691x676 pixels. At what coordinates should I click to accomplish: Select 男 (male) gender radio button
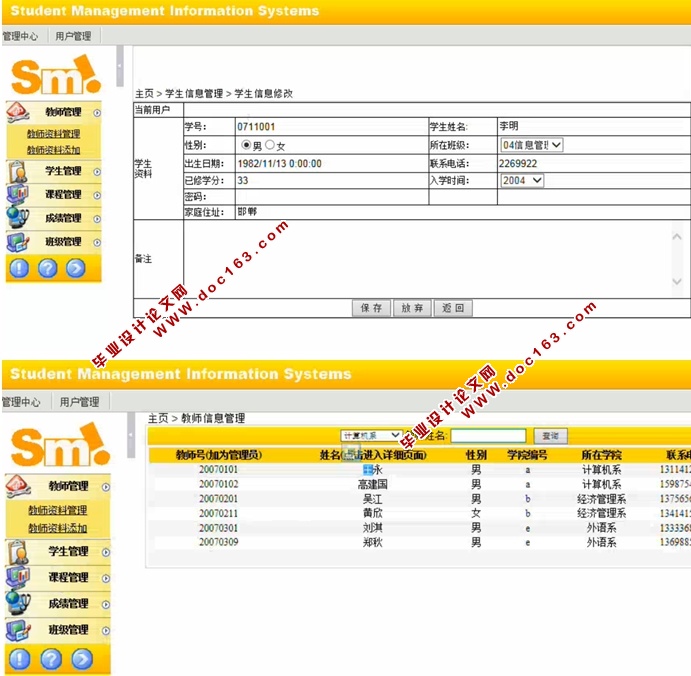(246, 145)
